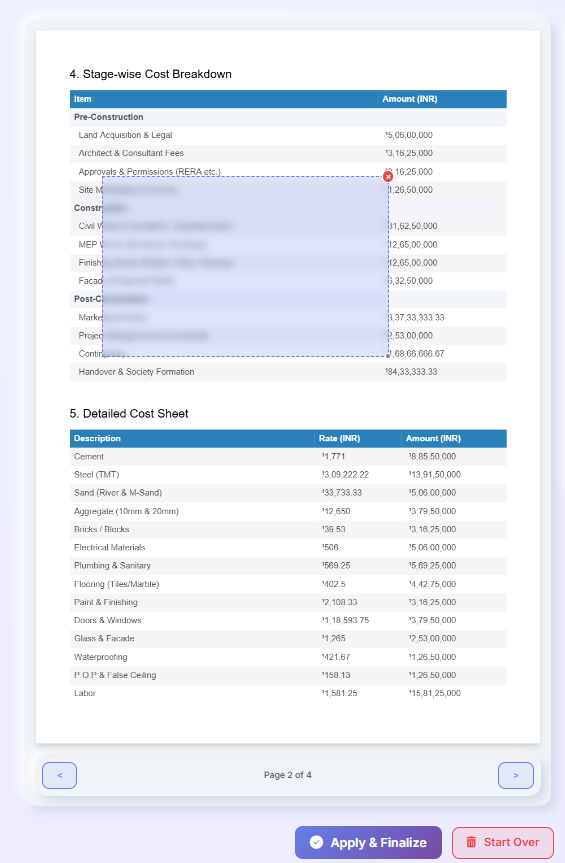Click amount 15,81,25,000 for Labor
Screen dimensions: 565x863
[x=435, y=693]
